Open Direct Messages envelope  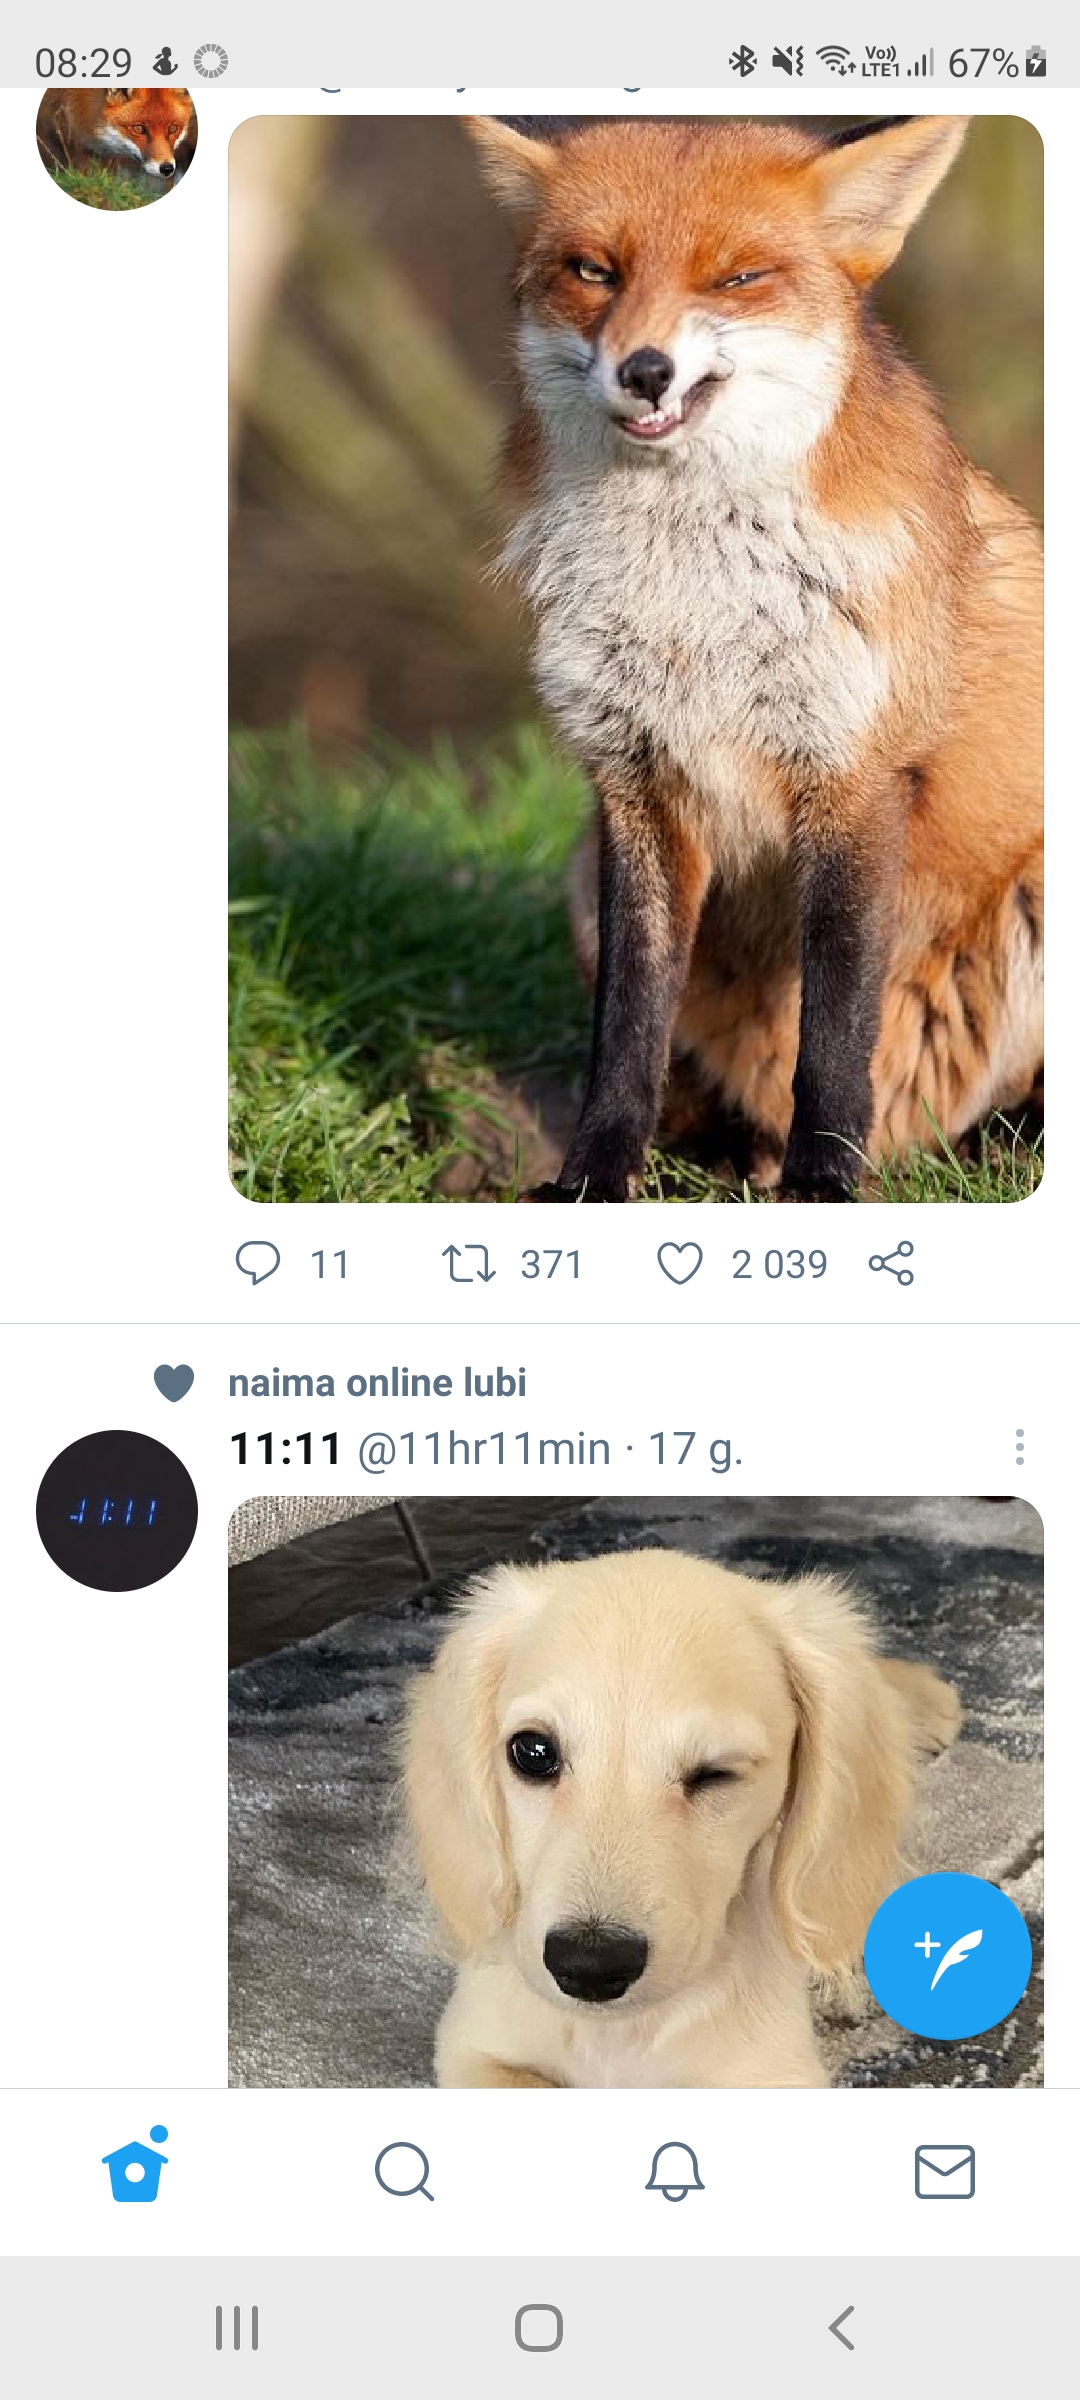(x=945, y=2171)
